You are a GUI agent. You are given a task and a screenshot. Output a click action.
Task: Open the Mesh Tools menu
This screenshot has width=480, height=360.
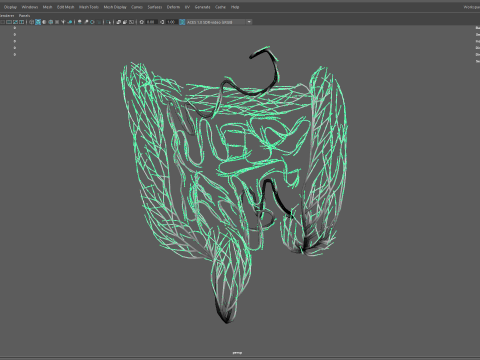[x=89, y=7]
